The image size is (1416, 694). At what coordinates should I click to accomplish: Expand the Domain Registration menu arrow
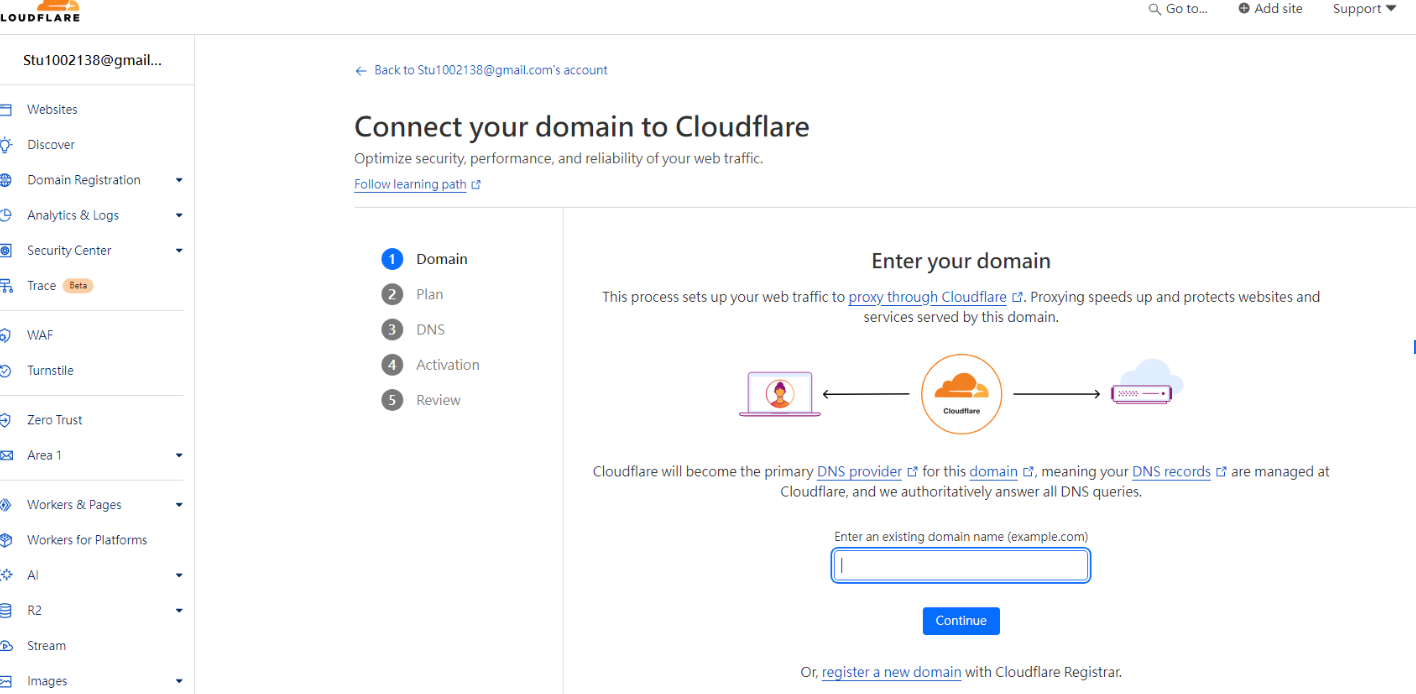[x=179, y=180]
